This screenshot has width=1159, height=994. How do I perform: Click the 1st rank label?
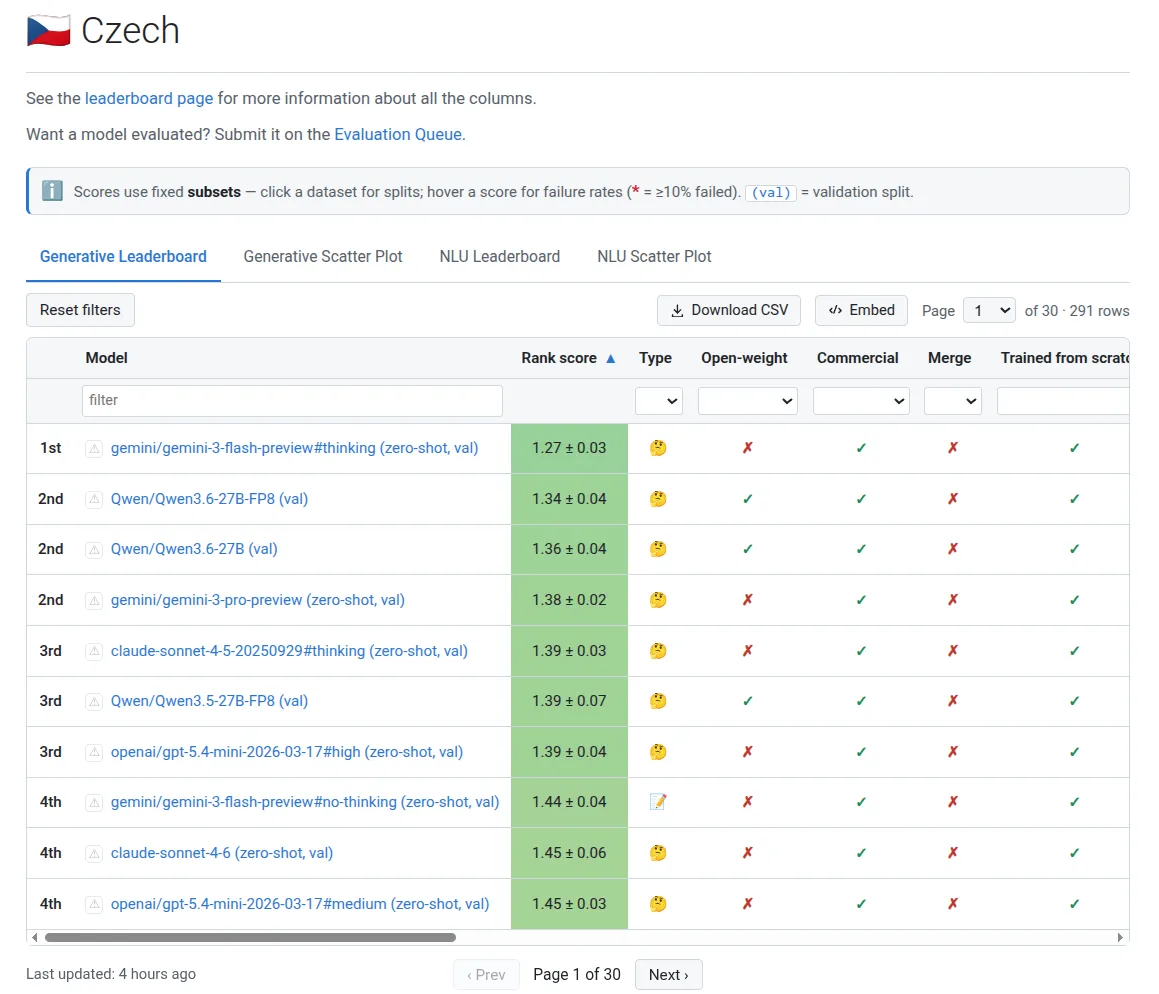coord(50,448)
